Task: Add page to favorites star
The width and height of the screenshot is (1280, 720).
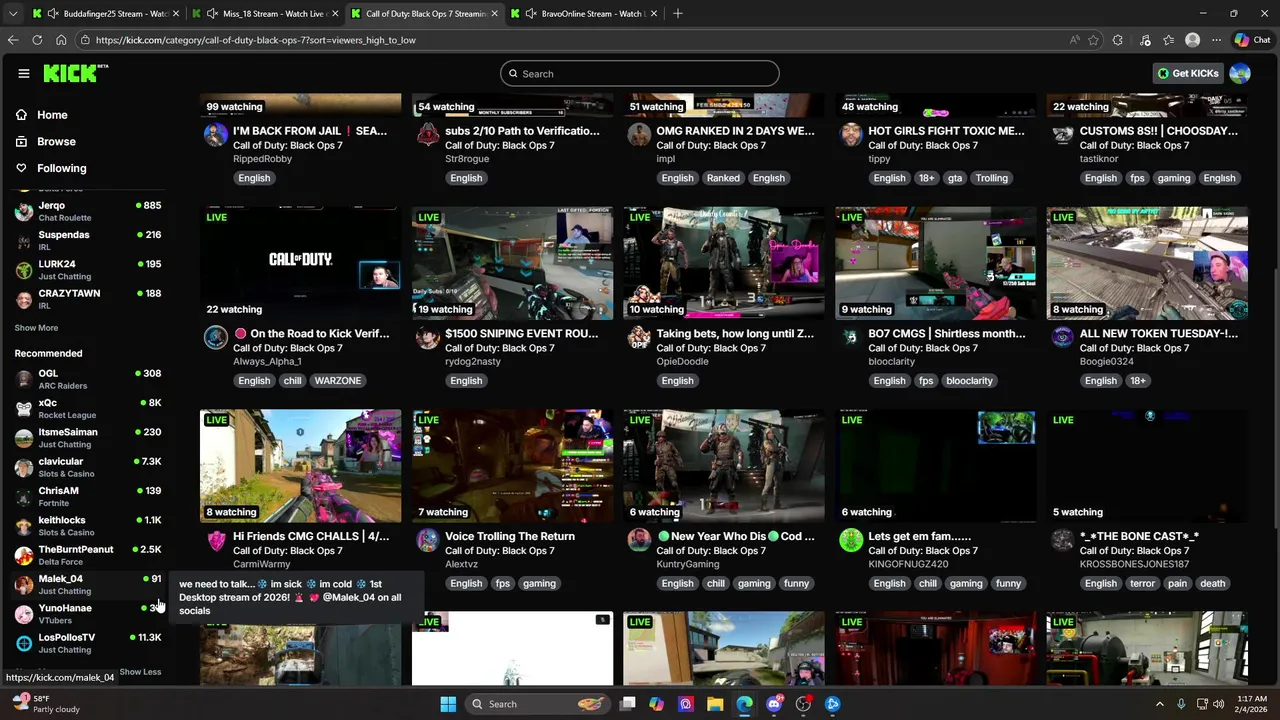Action: coord(1093,40)
